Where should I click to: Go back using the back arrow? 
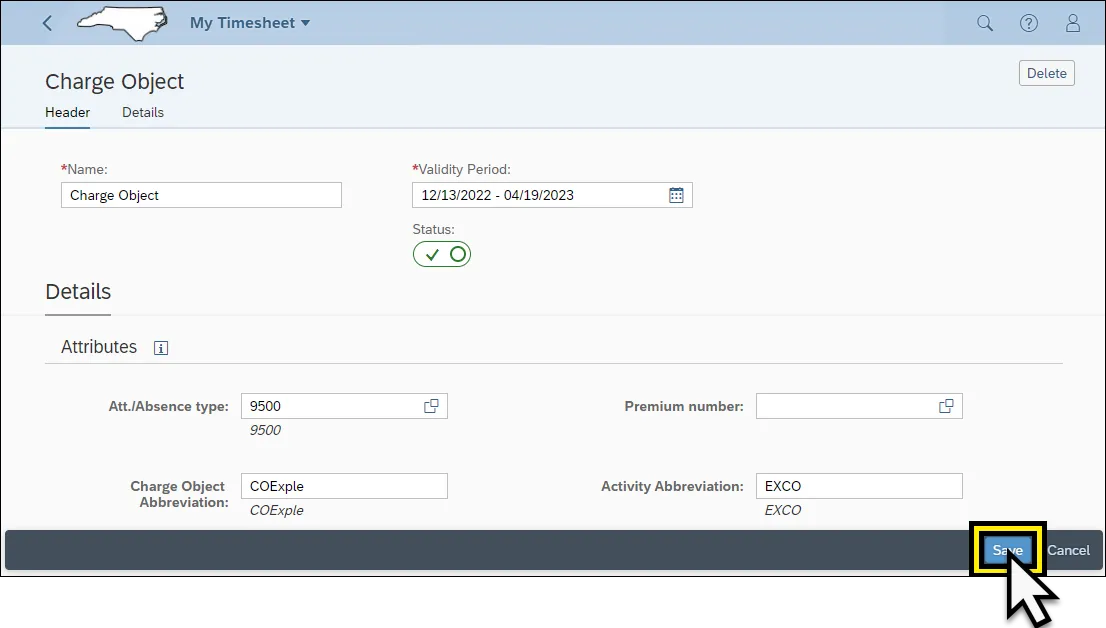(47, 23)
